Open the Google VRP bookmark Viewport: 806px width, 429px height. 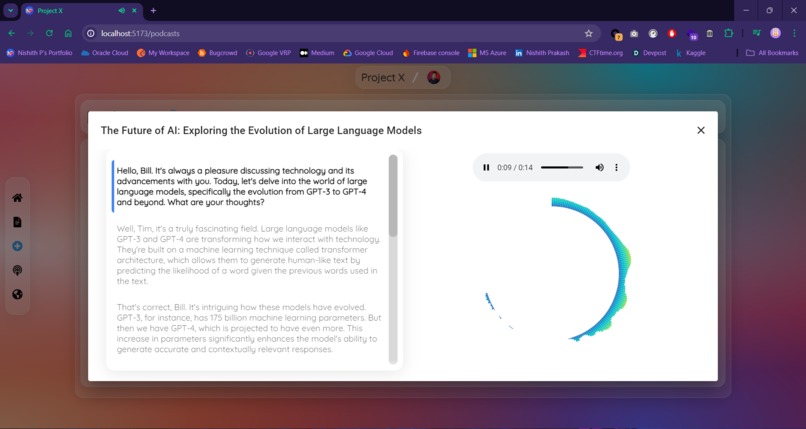pyautogui.click(x=269, y=53)
